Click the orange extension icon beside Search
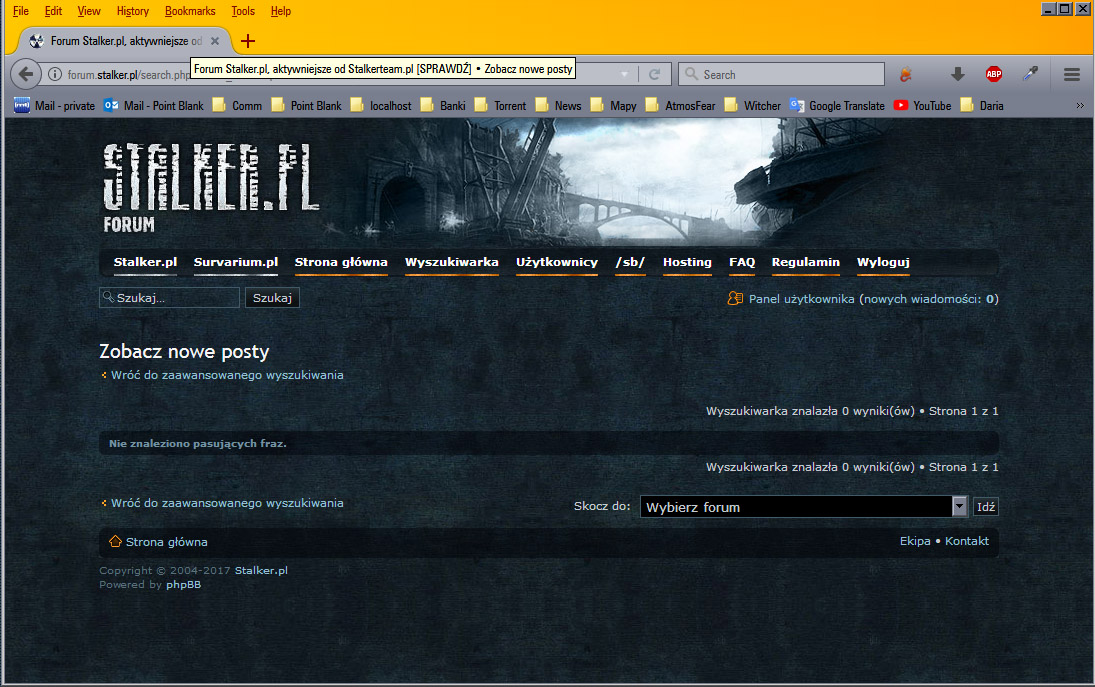 pos(906,74)
